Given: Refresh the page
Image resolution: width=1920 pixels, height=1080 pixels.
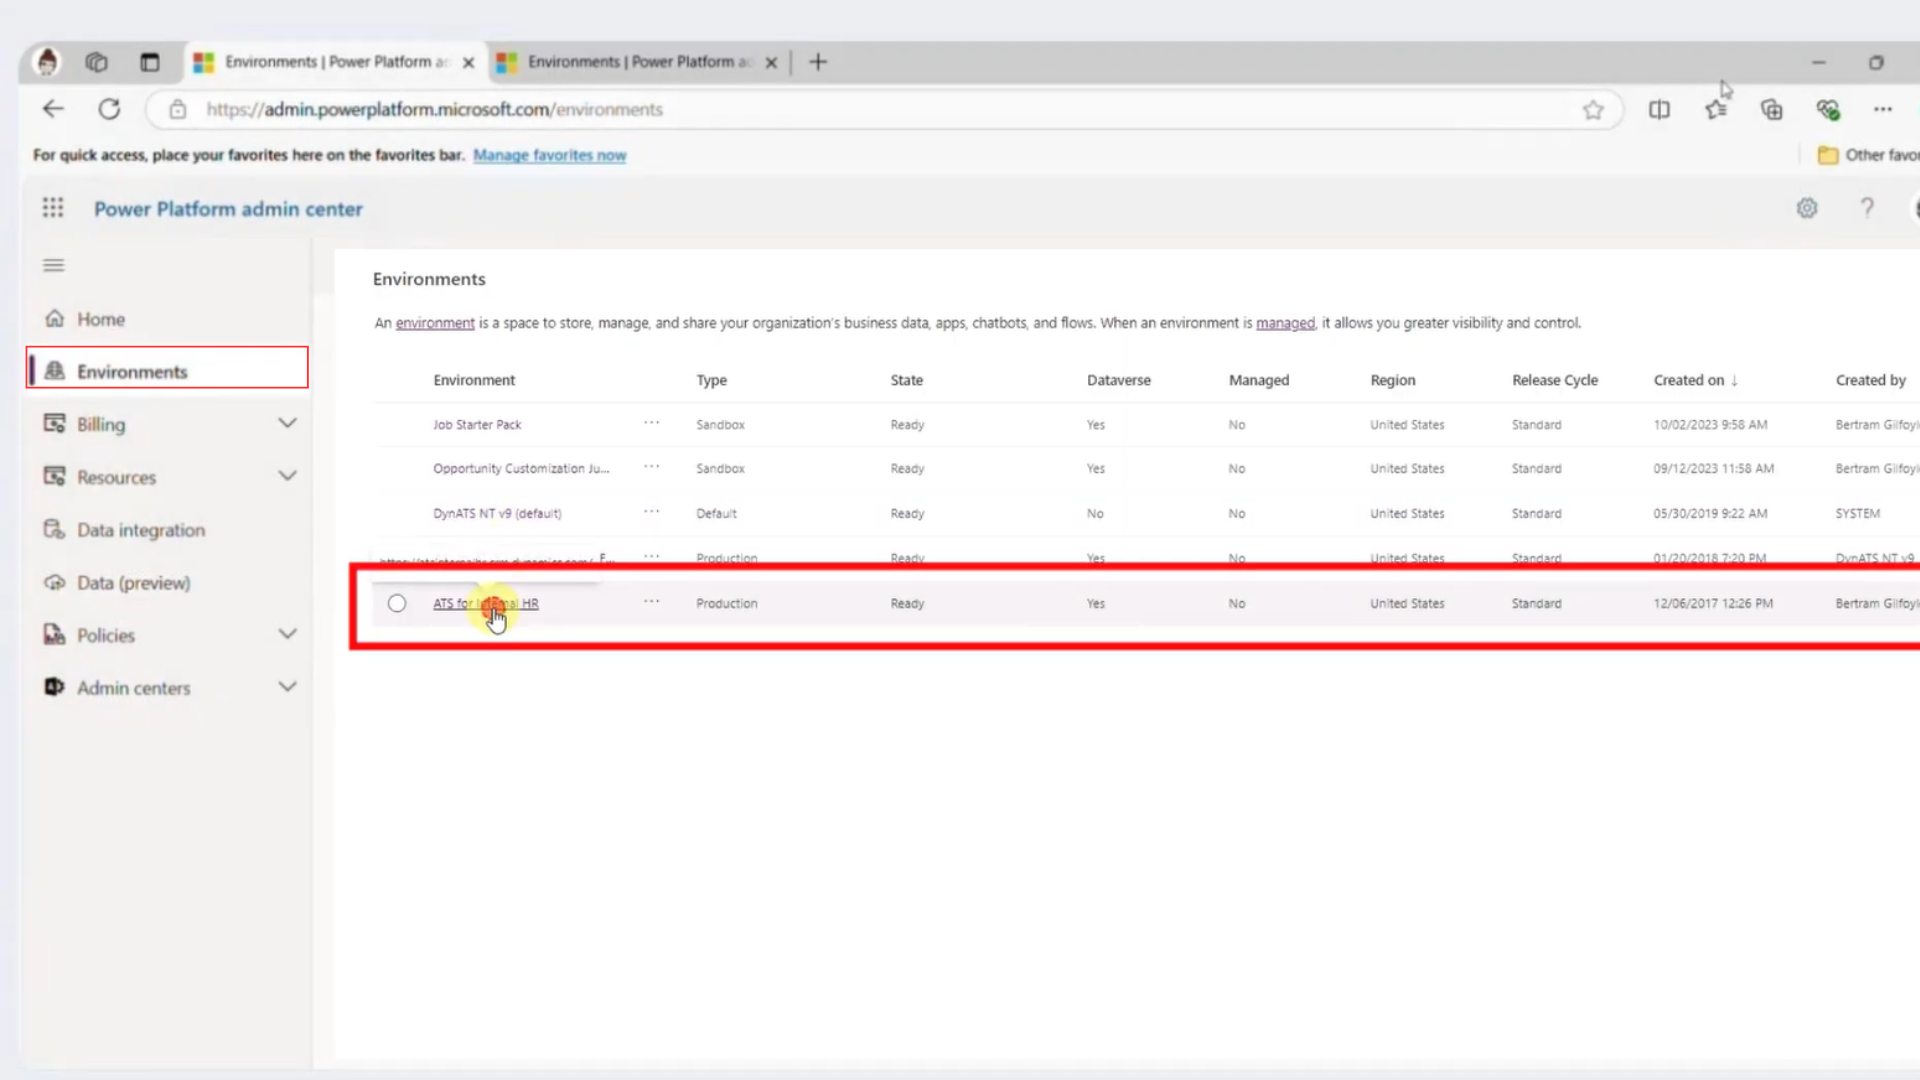Looking at the screenshot, I should tap(109, 109).
